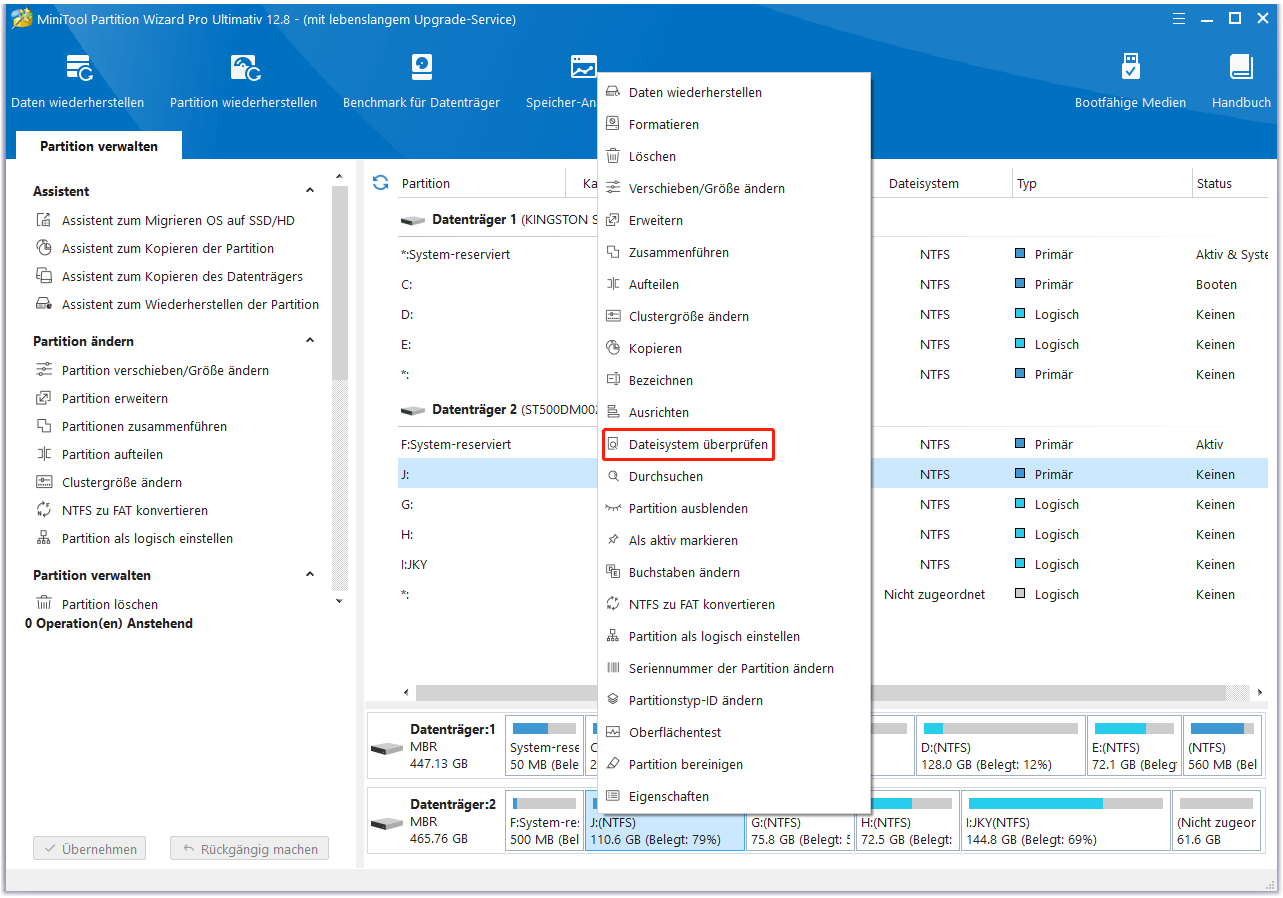Image resolution: width=1283 pixels, height=898 pixels.
Task: Select J:(NTFS) 110.6 GB block in disk map
Action: click(x=664, y=821)
